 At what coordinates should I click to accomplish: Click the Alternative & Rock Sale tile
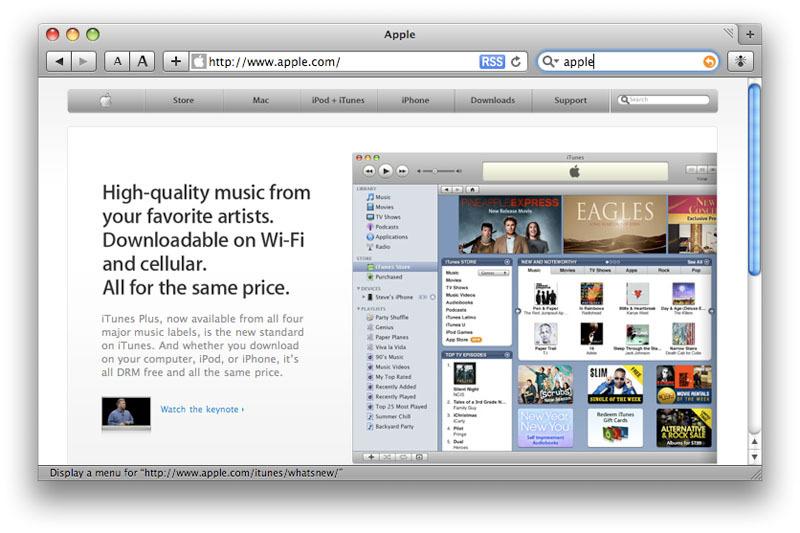tap(684, 427)
